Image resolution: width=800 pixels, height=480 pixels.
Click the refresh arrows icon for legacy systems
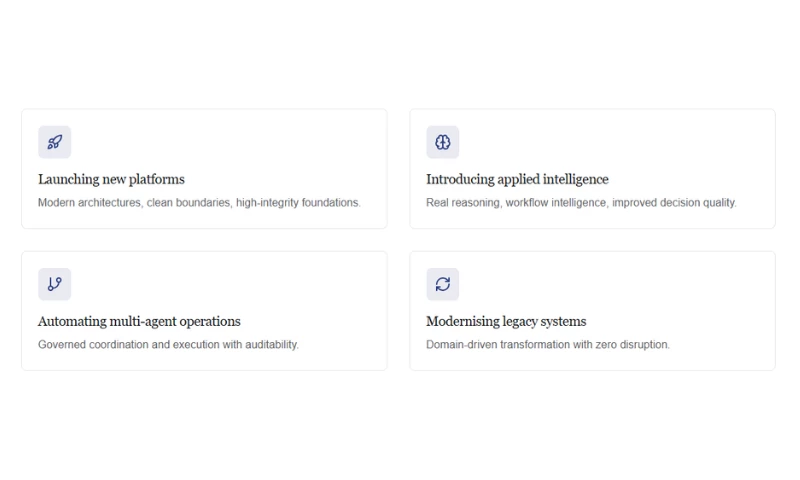pyautogui.click(x=442, y=284)
